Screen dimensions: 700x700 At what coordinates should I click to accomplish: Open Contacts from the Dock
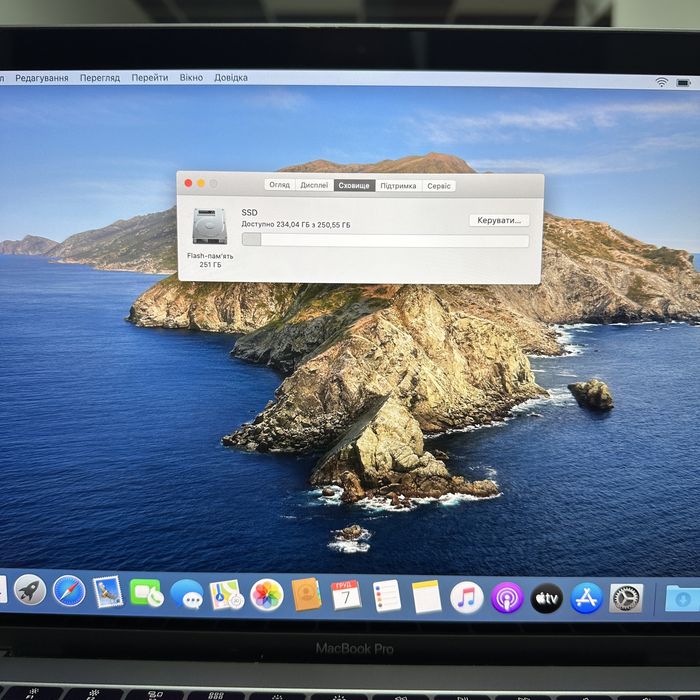(306, 595)
